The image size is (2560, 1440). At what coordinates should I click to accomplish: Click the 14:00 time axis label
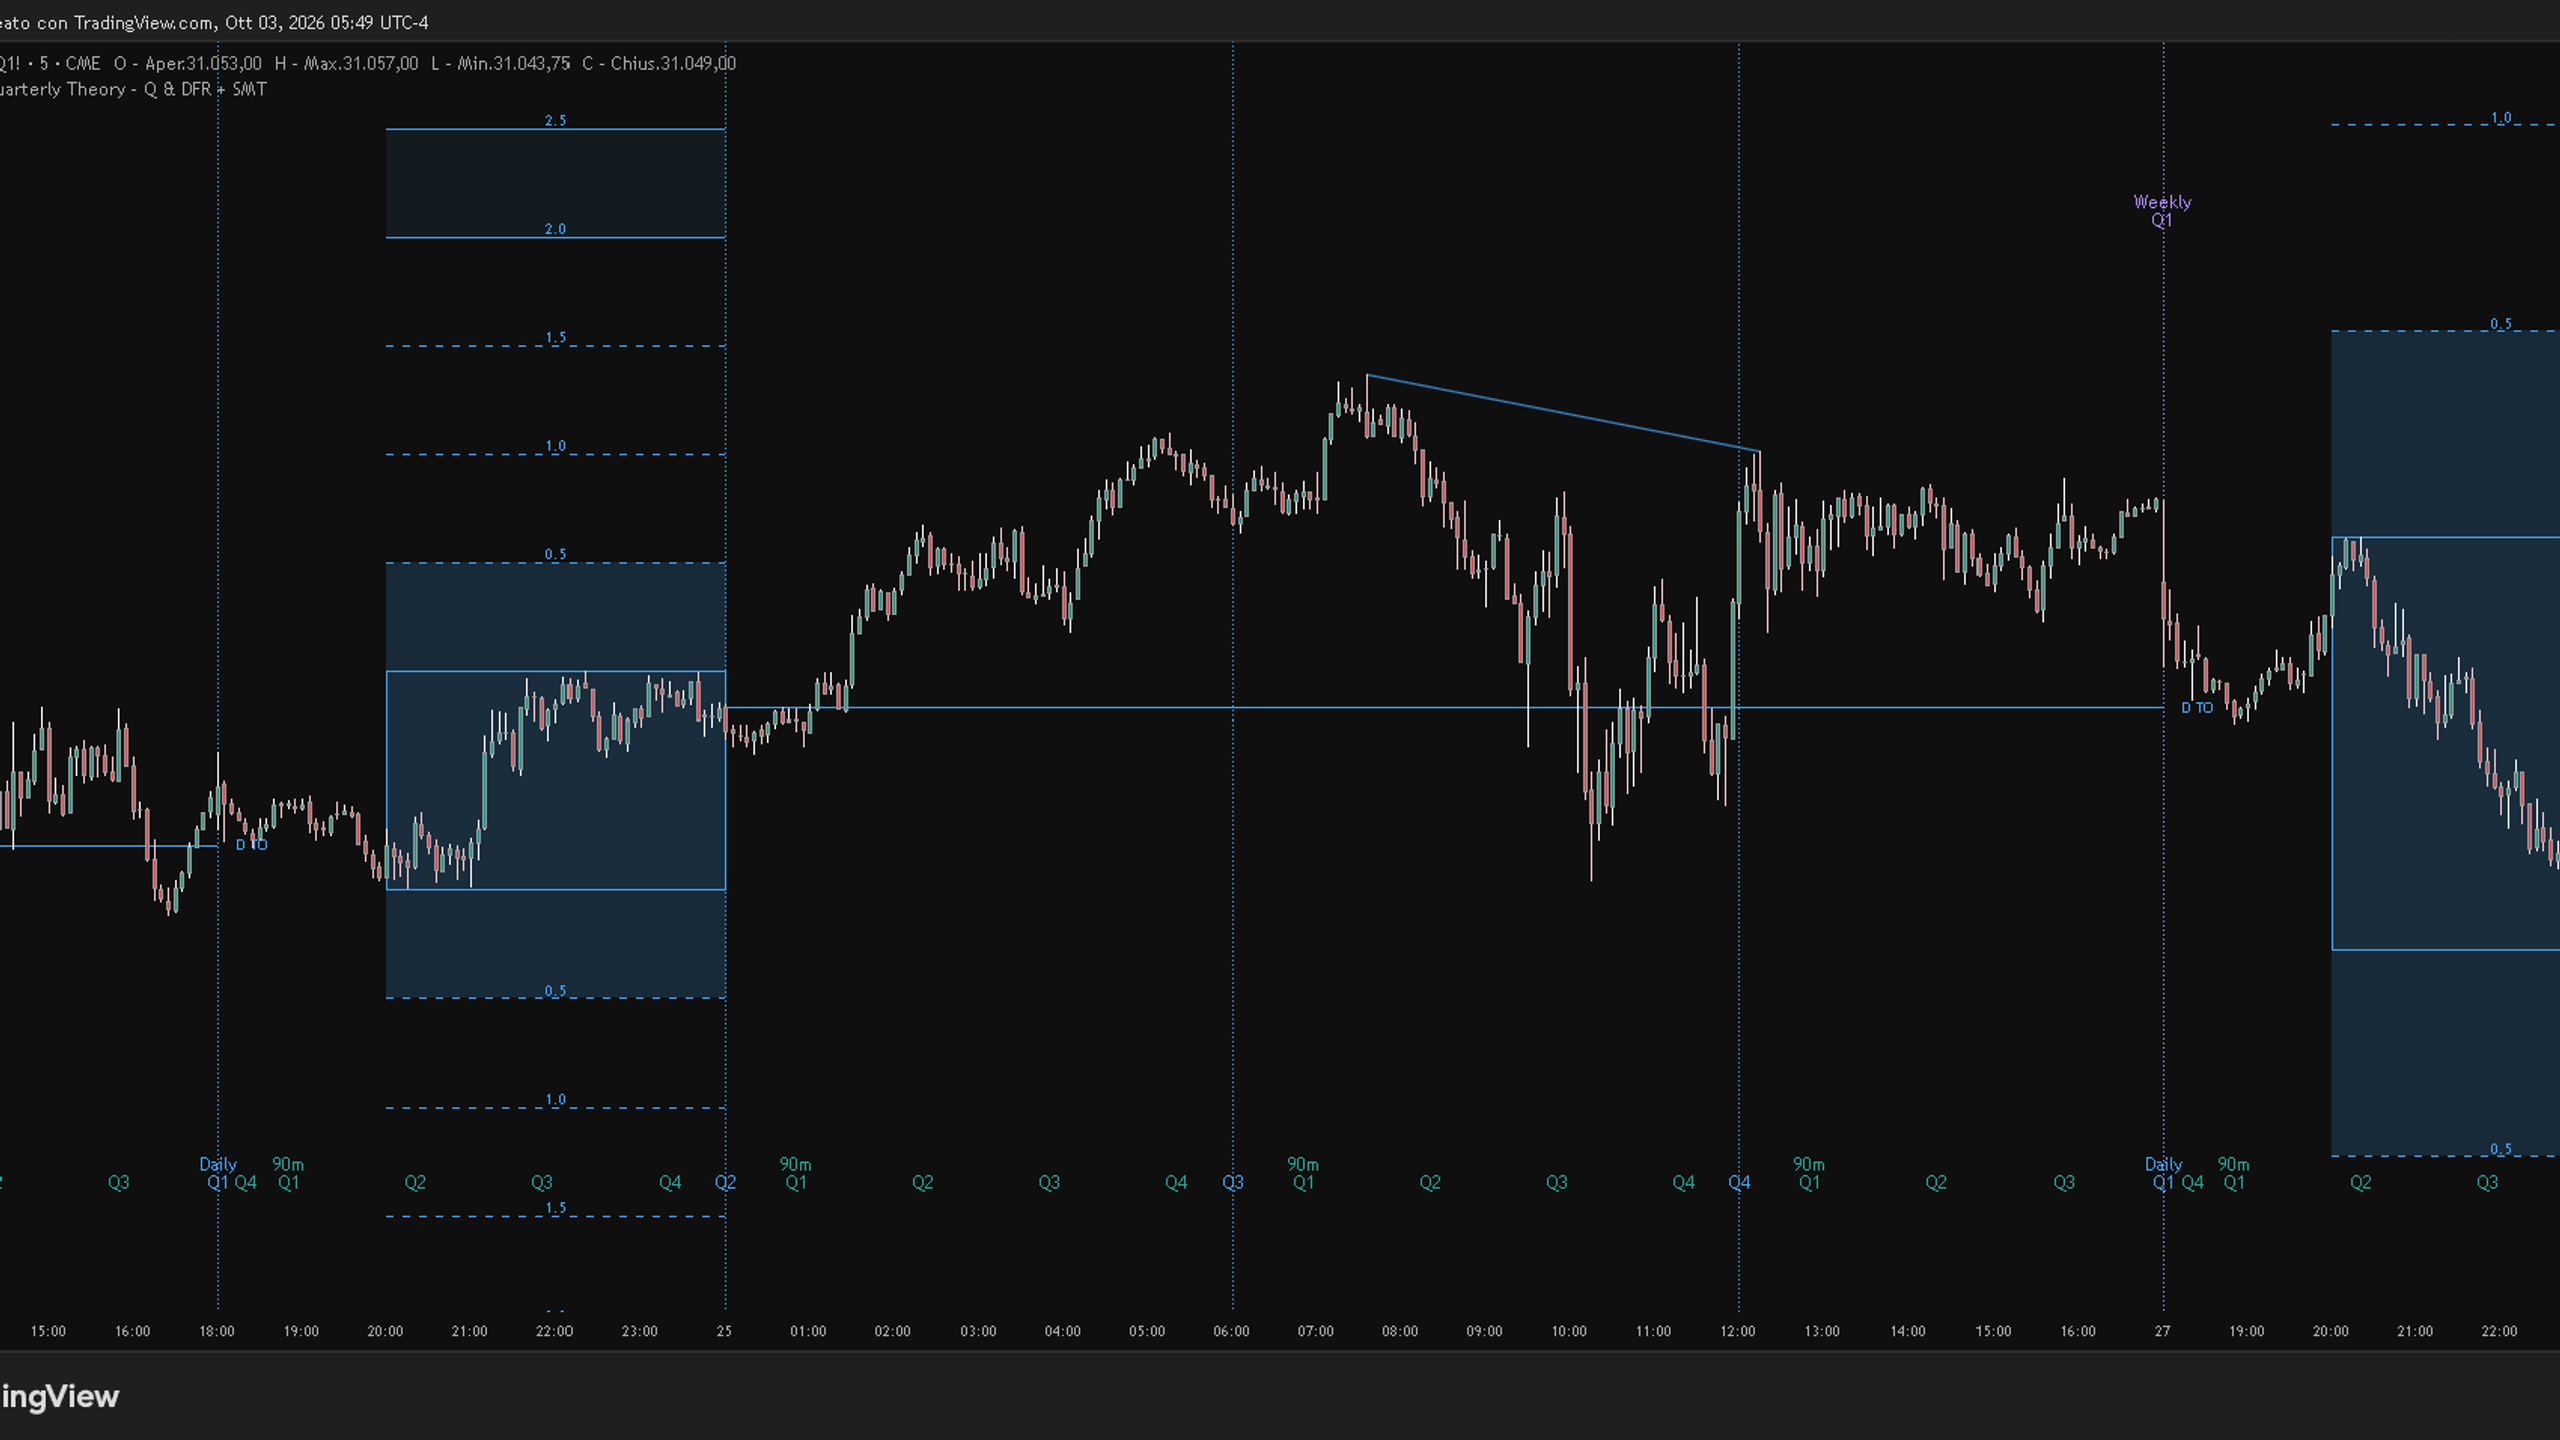click(1908, 1331)
